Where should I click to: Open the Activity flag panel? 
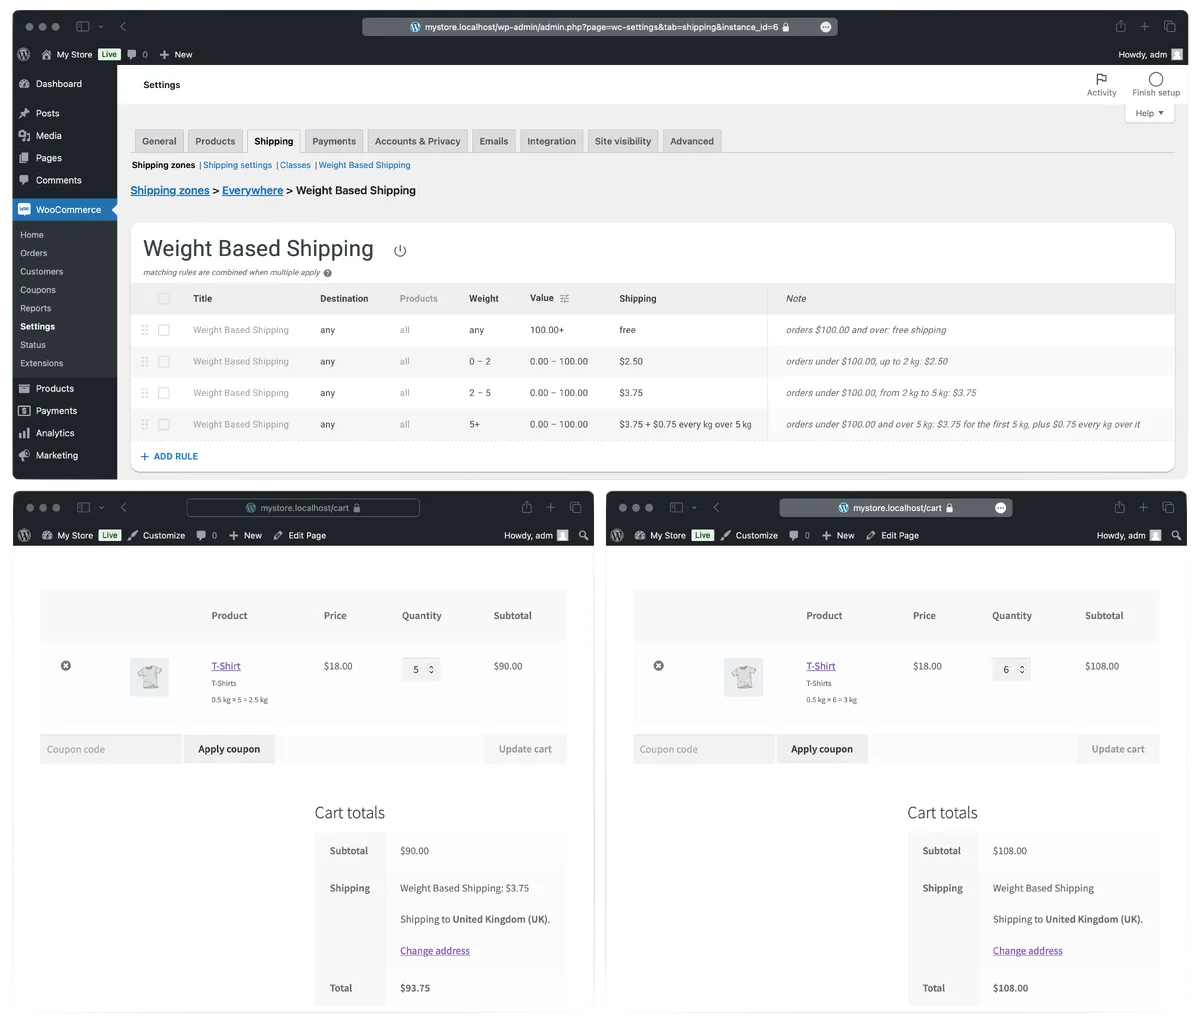(1101, 84)
